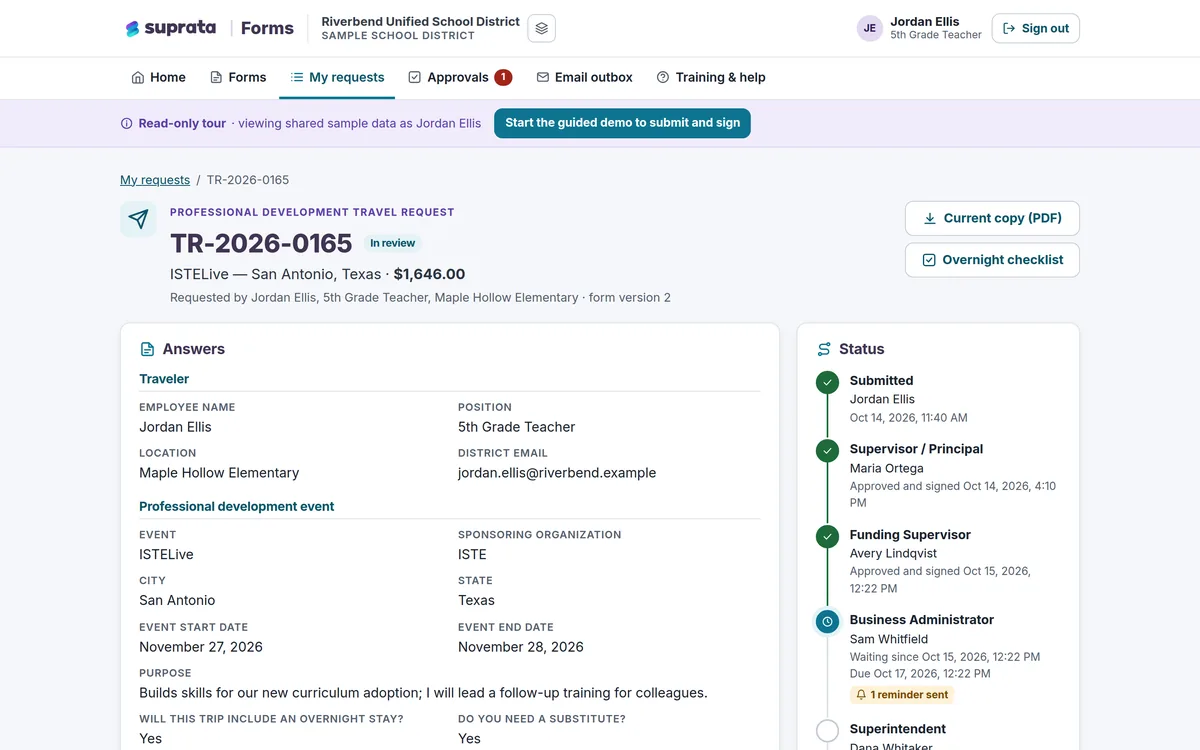Click the event start date November 27, 2026
Image resolution: width=1200 pixels, height=750 pixels.
click(x=201, y=647)
